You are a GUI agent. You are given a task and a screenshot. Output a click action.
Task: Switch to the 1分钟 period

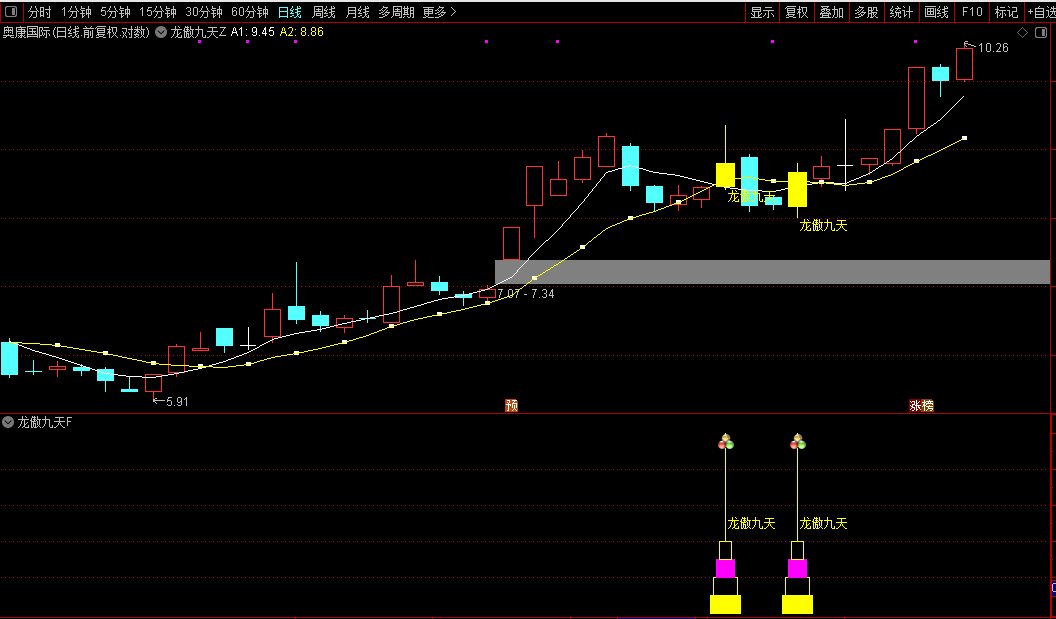click(x=76, y=12)
